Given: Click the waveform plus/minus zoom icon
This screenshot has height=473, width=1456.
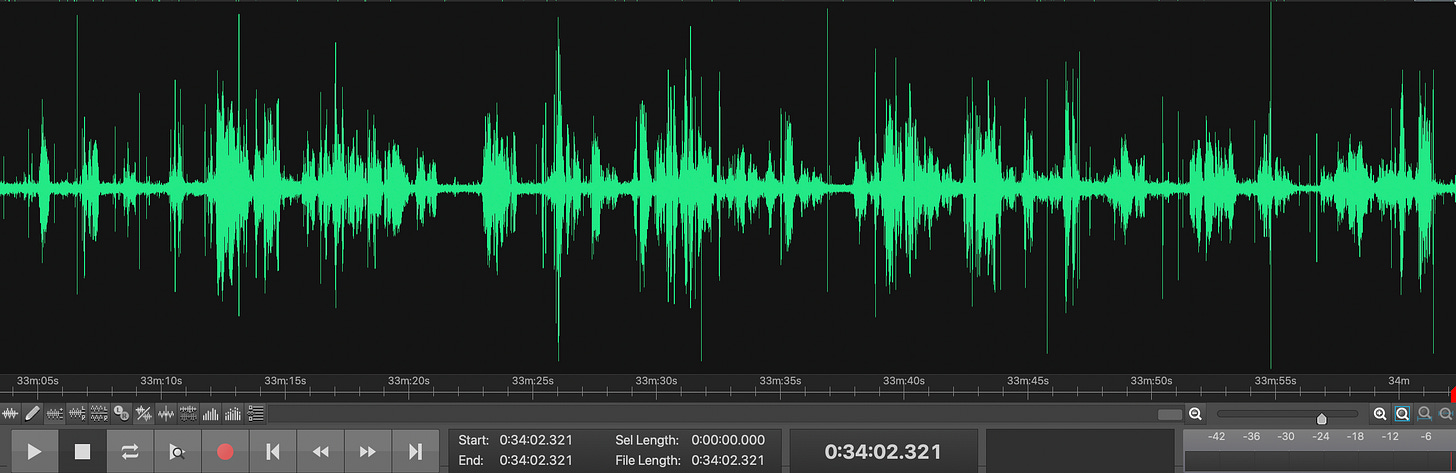Looking at the screenshot, I should pyautogui.click(x=55, y=413).
